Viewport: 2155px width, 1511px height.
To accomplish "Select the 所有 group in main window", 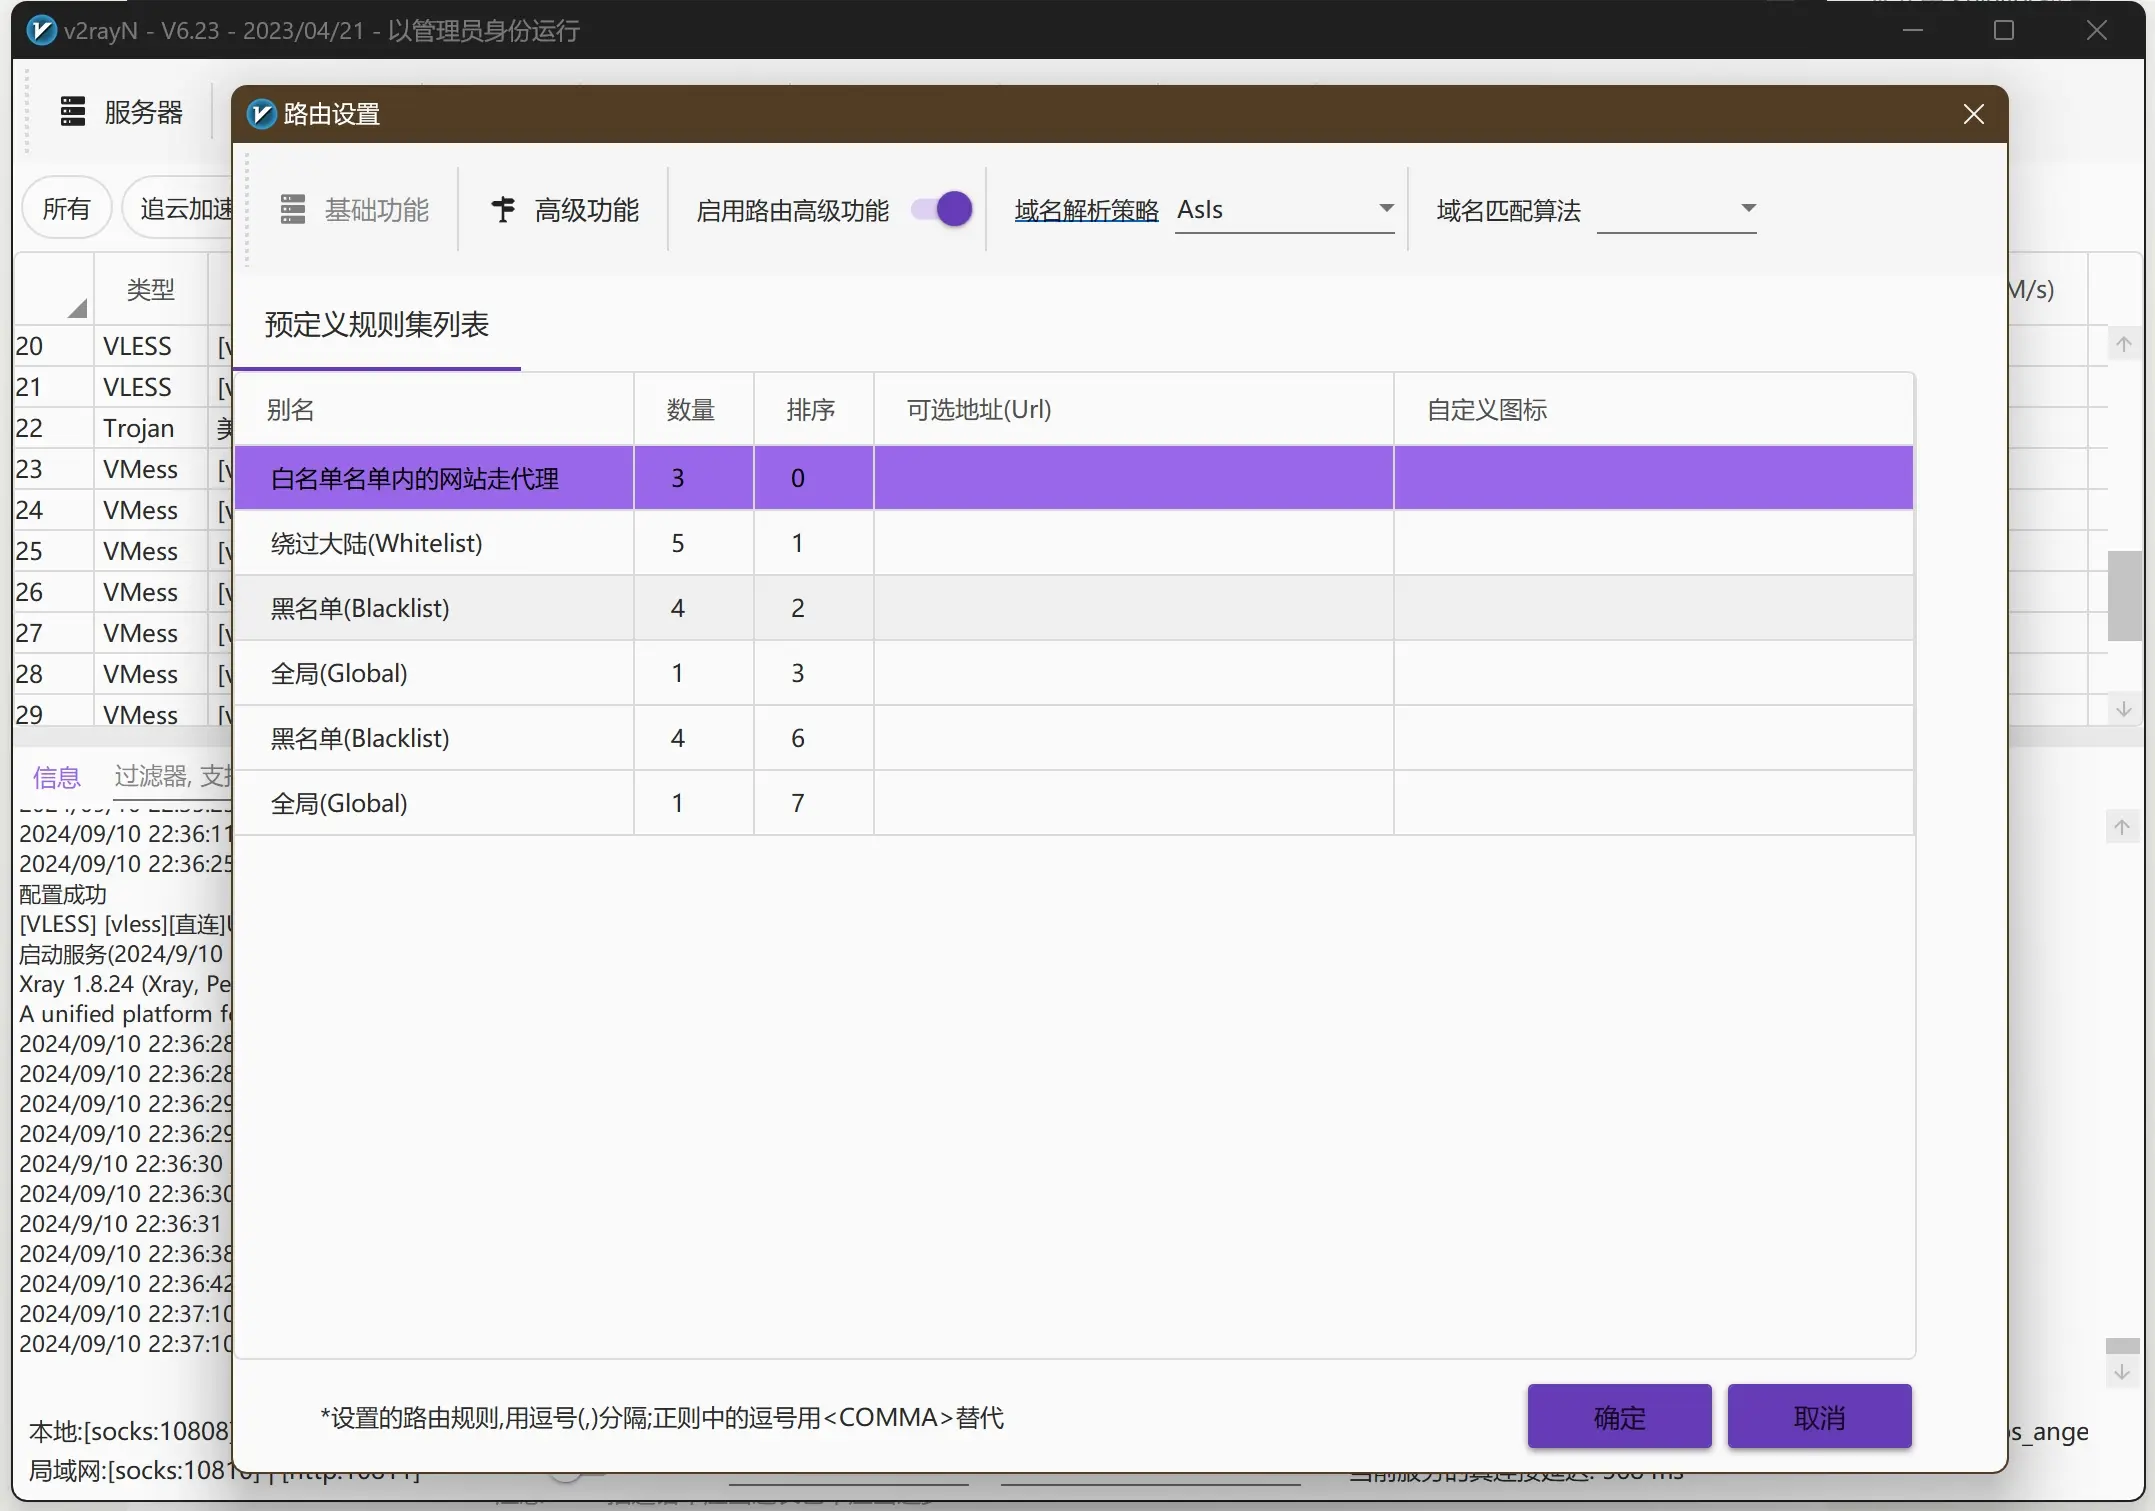I will tap(66, 208).
